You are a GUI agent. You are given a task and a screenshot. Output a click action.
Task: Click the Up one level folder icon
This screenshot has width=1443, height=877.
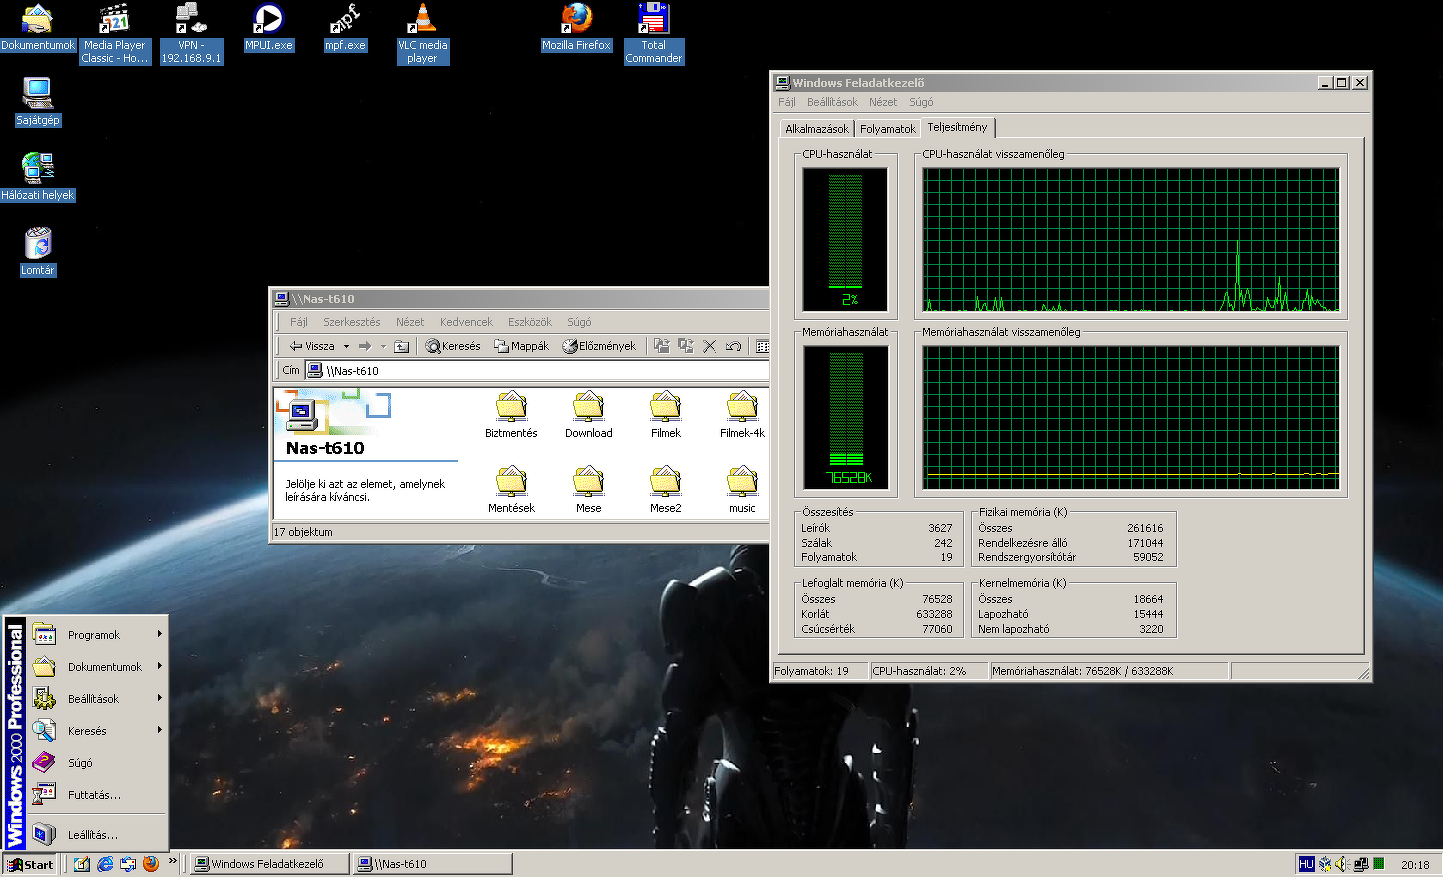(401, 346)
